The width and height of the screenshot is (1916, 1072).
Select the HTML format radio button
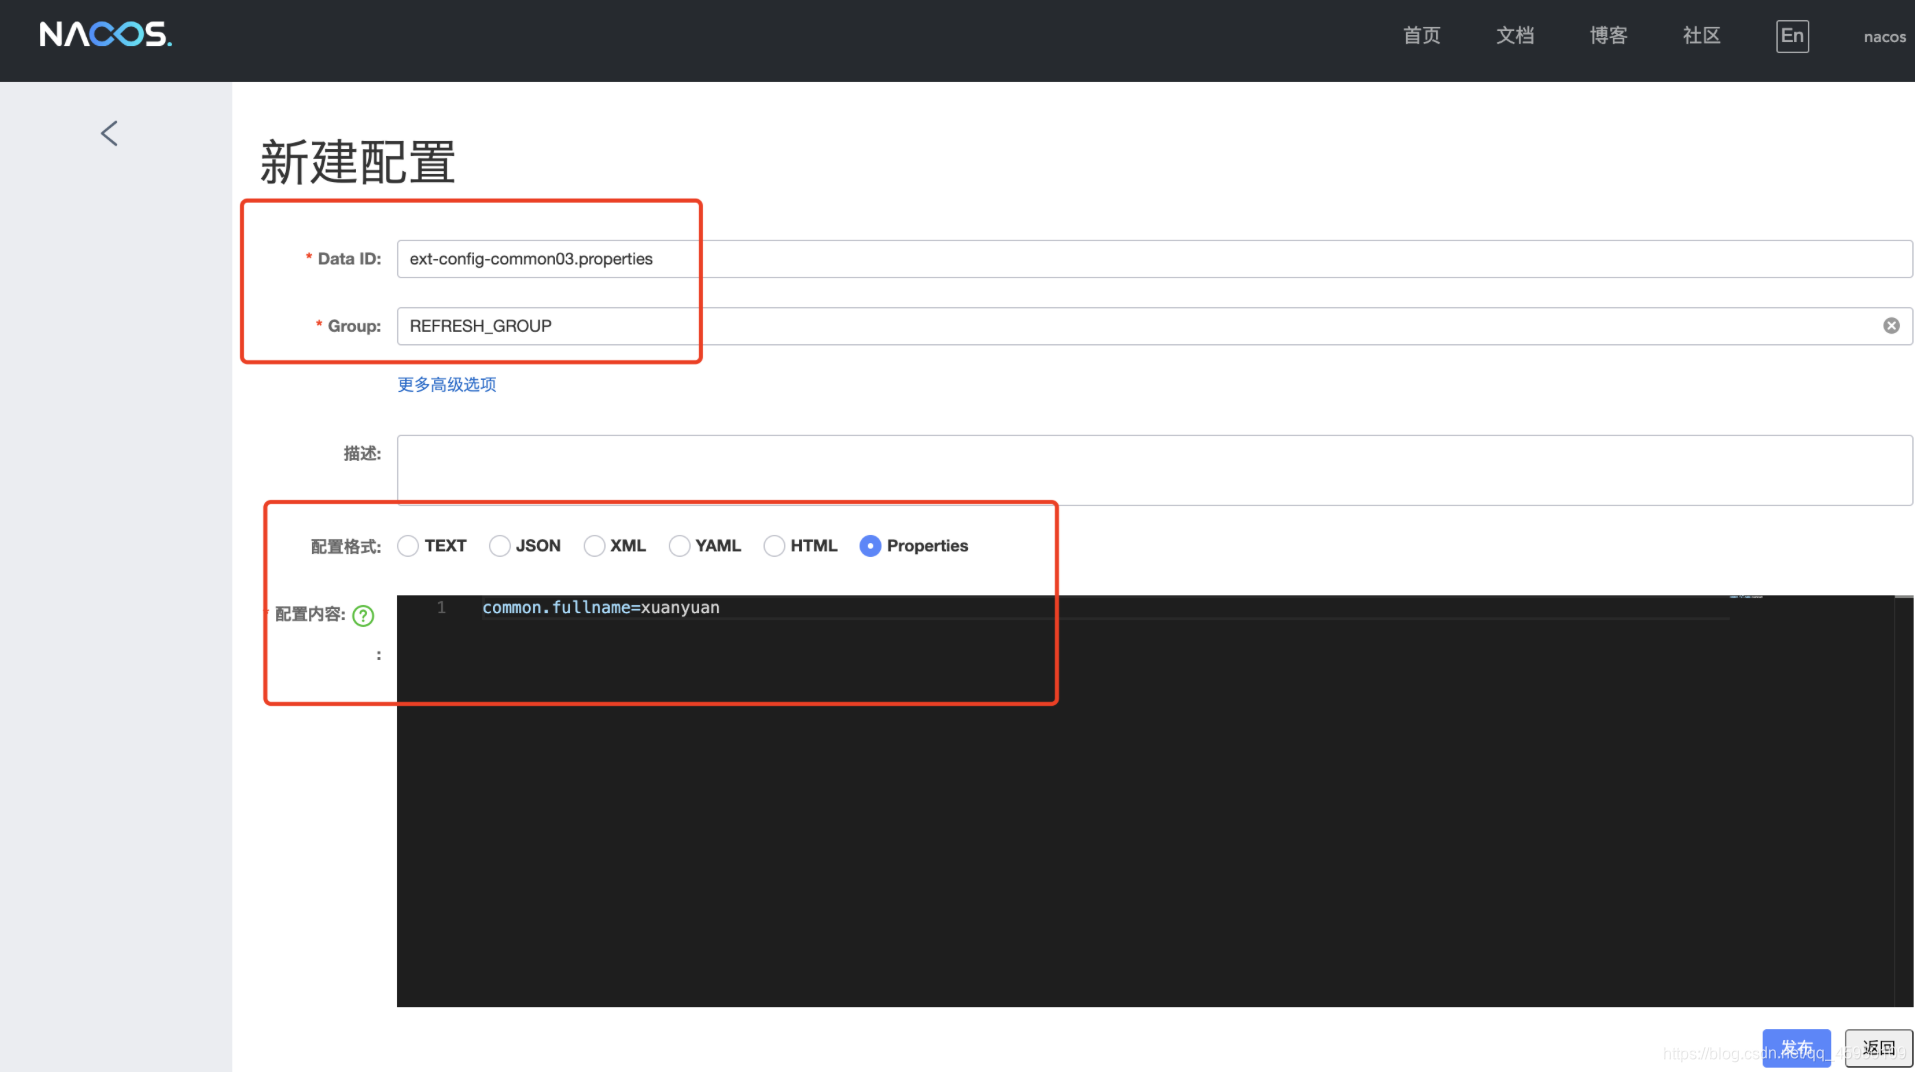(x=774, y=546)
